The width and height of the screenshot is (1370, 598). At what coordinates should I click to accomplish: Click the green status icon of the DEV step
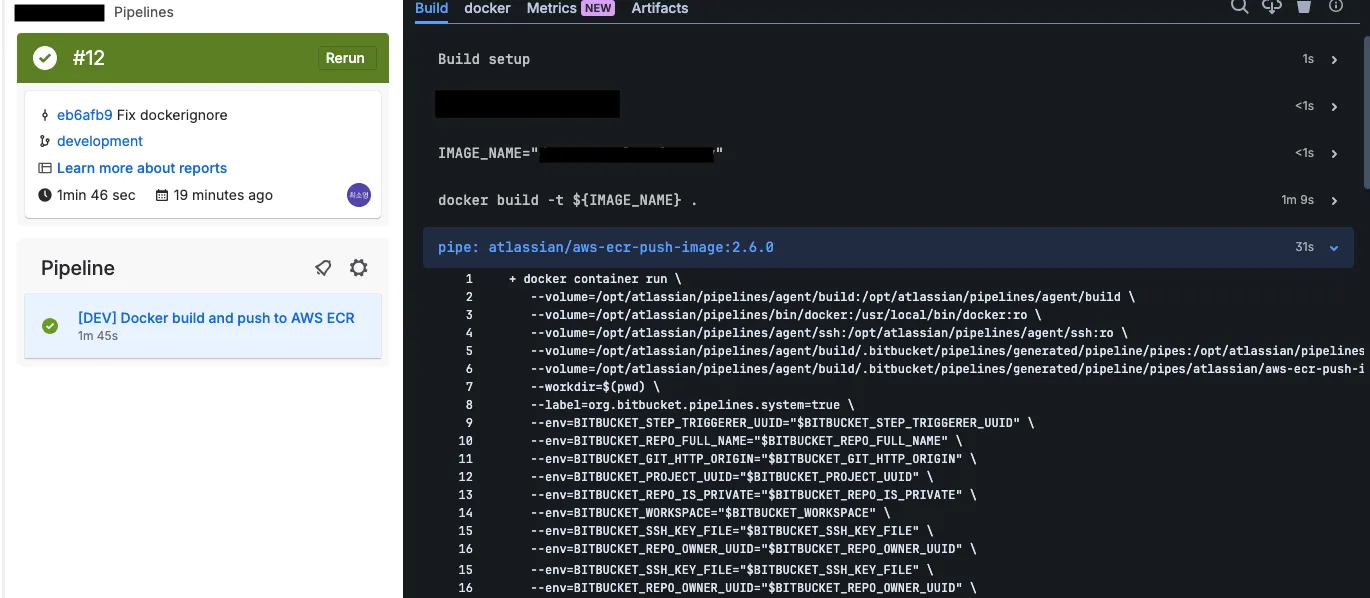coord(50,326)
